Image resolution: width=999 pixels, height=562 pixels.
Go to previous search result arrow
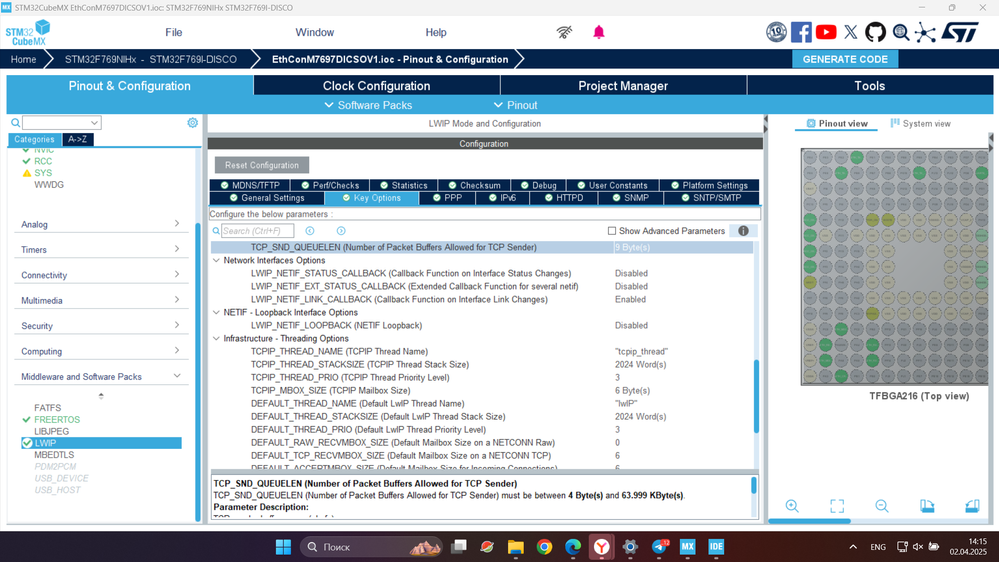(x=310, y=231)
